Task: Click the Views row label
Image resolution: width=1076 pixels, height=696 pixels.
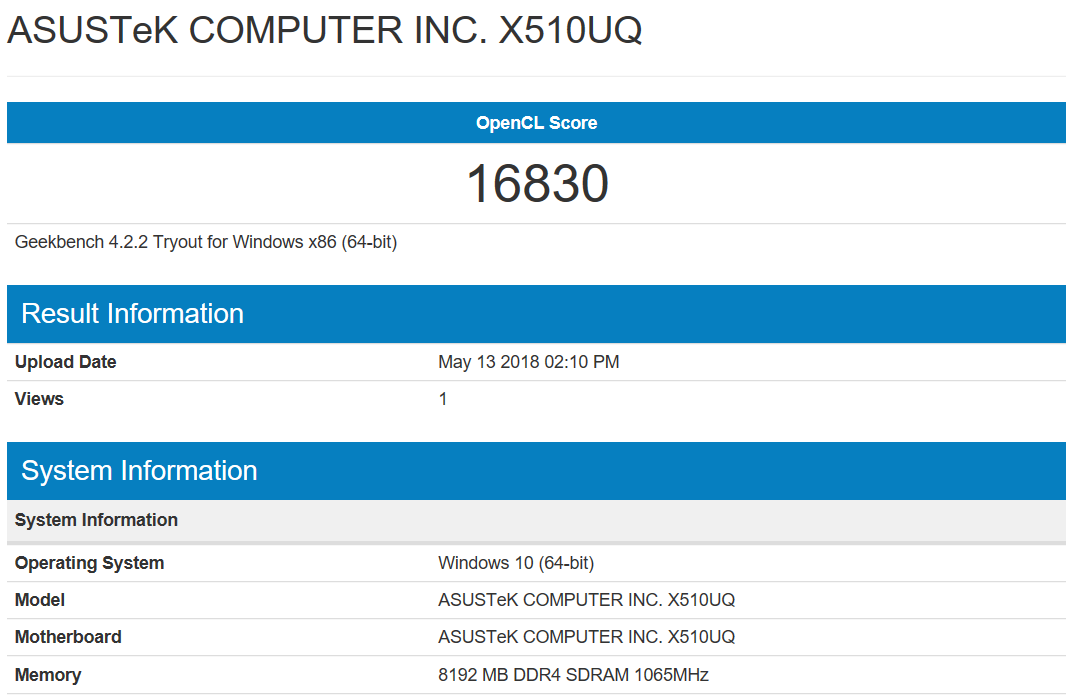Action: (39, 399)
